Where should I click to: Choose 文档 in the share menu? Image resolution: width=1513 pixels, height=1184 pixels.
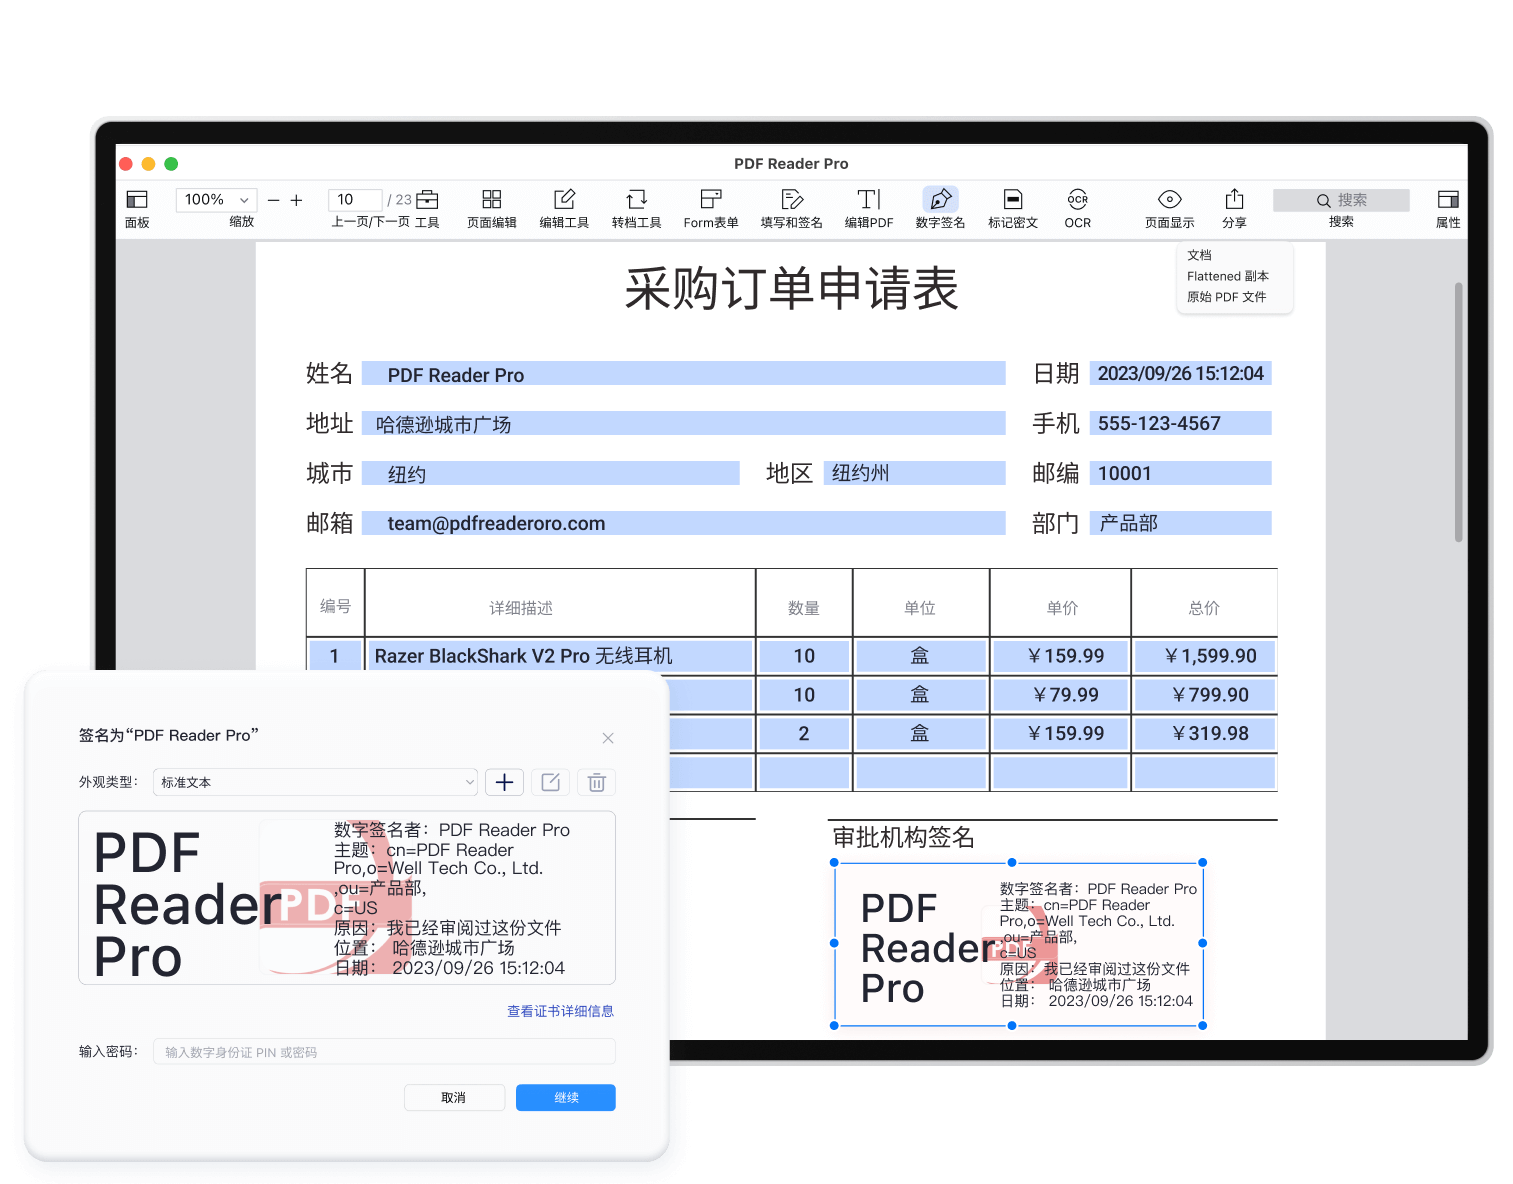[x=1200, y=255]
